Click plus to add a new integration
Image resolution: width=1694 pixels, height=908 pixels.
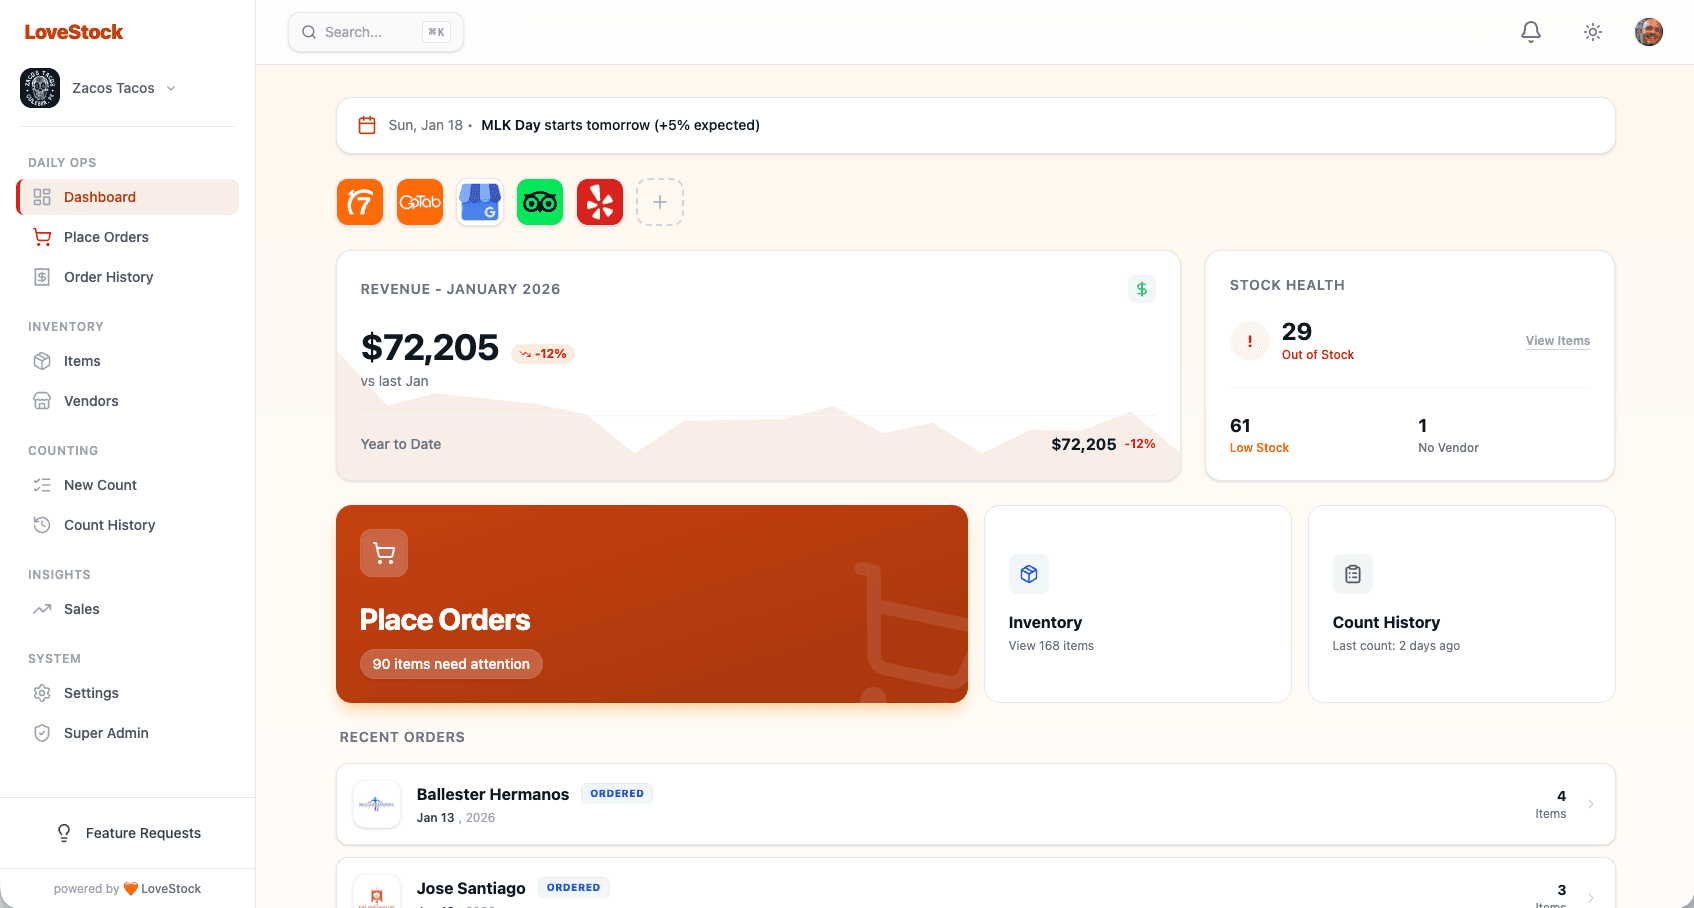(659, 201)
